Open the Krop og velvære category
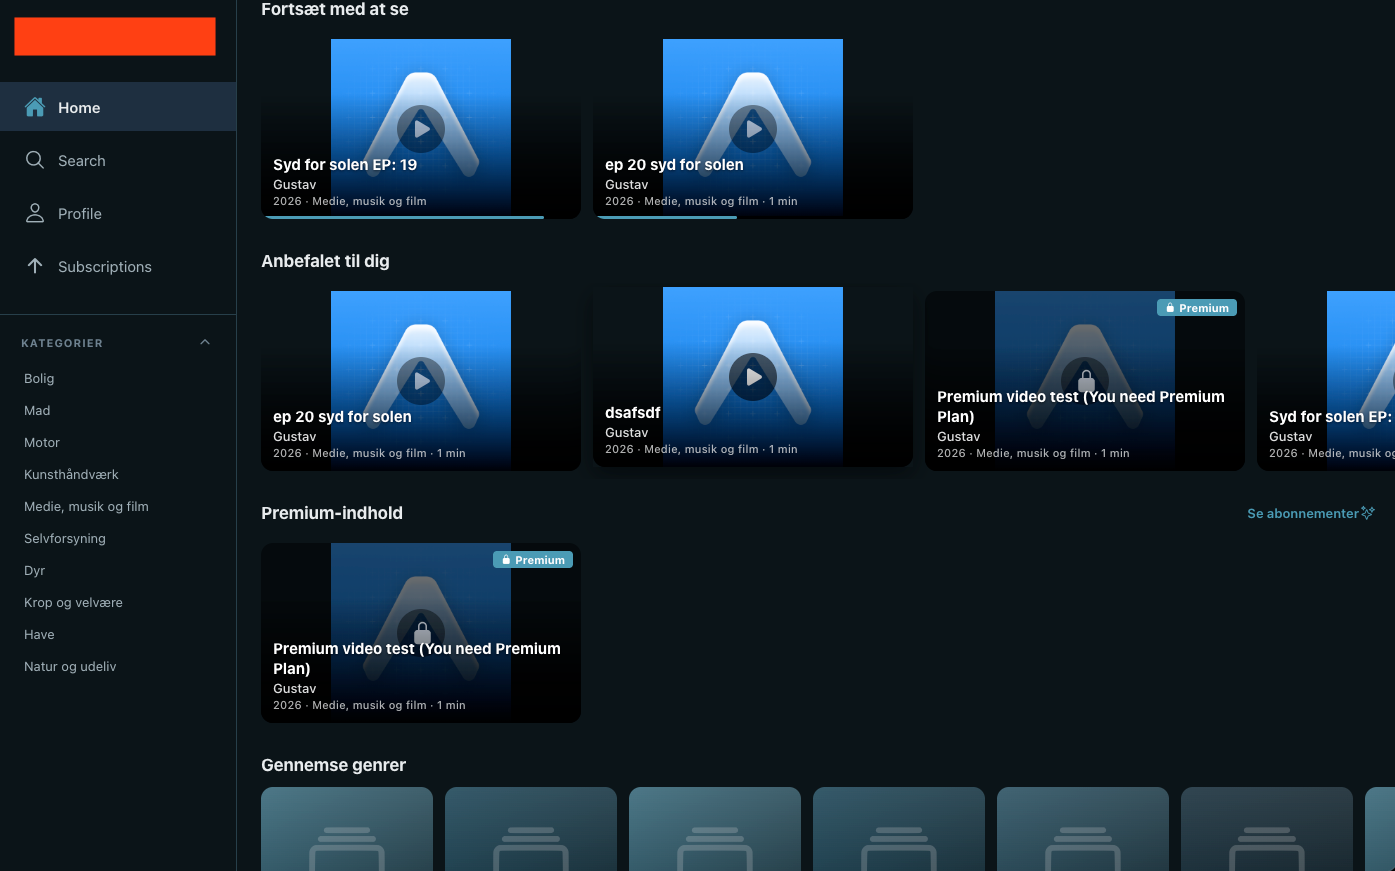The height and width of the screenshot is (871, 1395). [x=73, y=602]
